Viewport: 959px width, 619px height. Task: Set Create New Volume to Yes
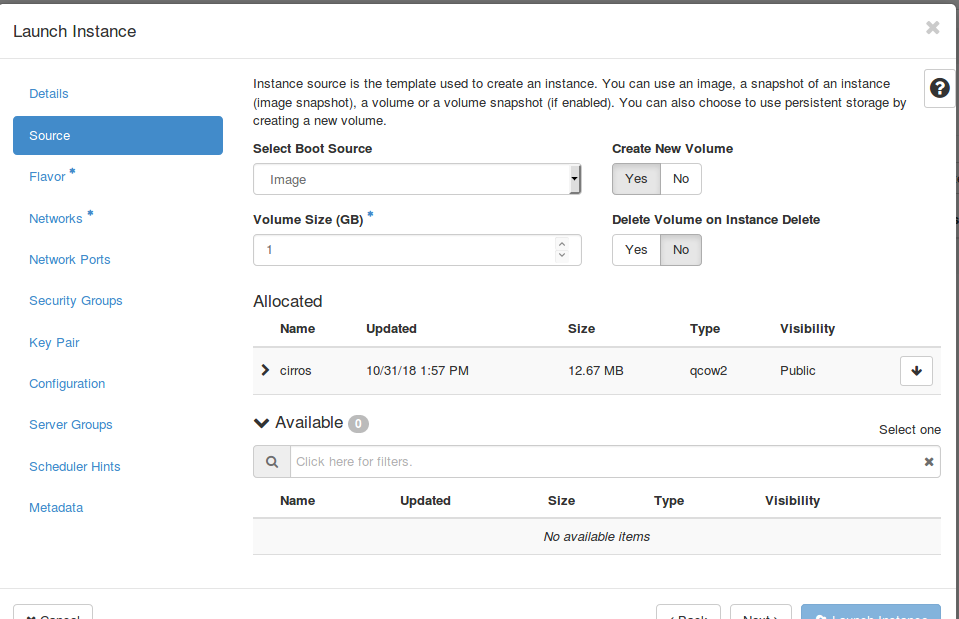pyautogui.click(x=636, y=179)
